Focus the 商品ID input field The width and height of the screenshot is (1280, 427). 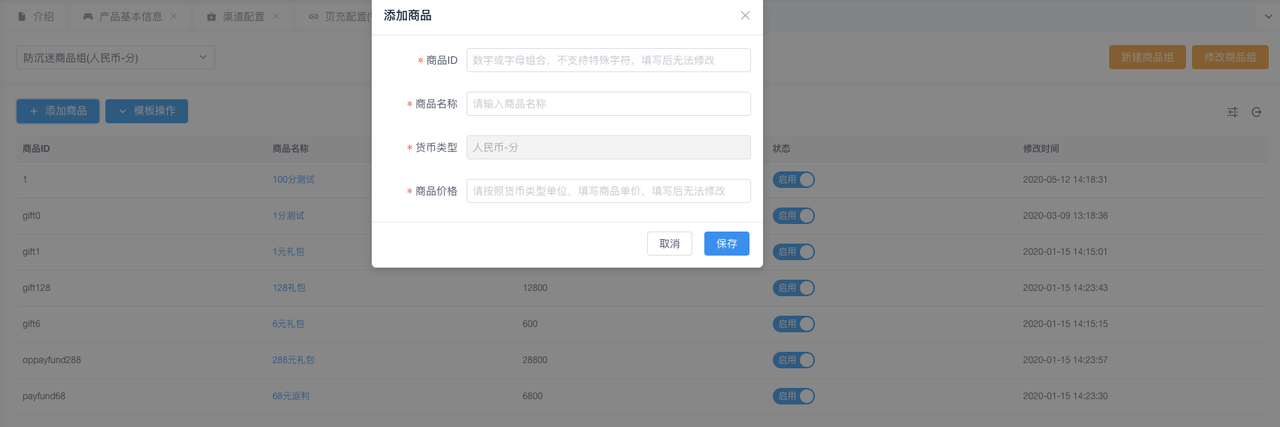point(608,60)
